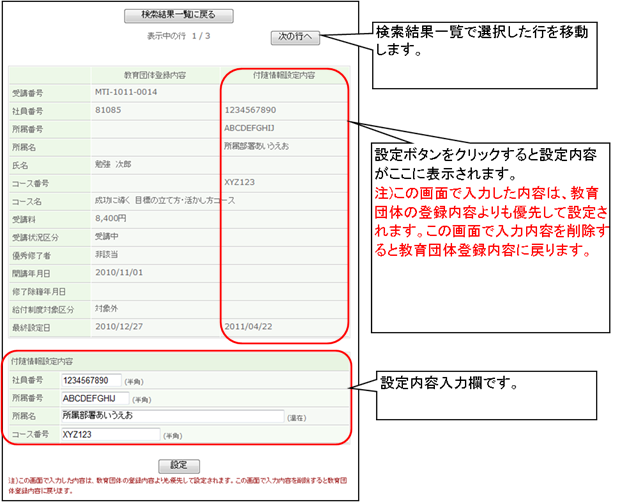Select the 所属名 text input field
Image resolution: width=620 pixels, height=502 pixels.
click(x=172, y=415)
